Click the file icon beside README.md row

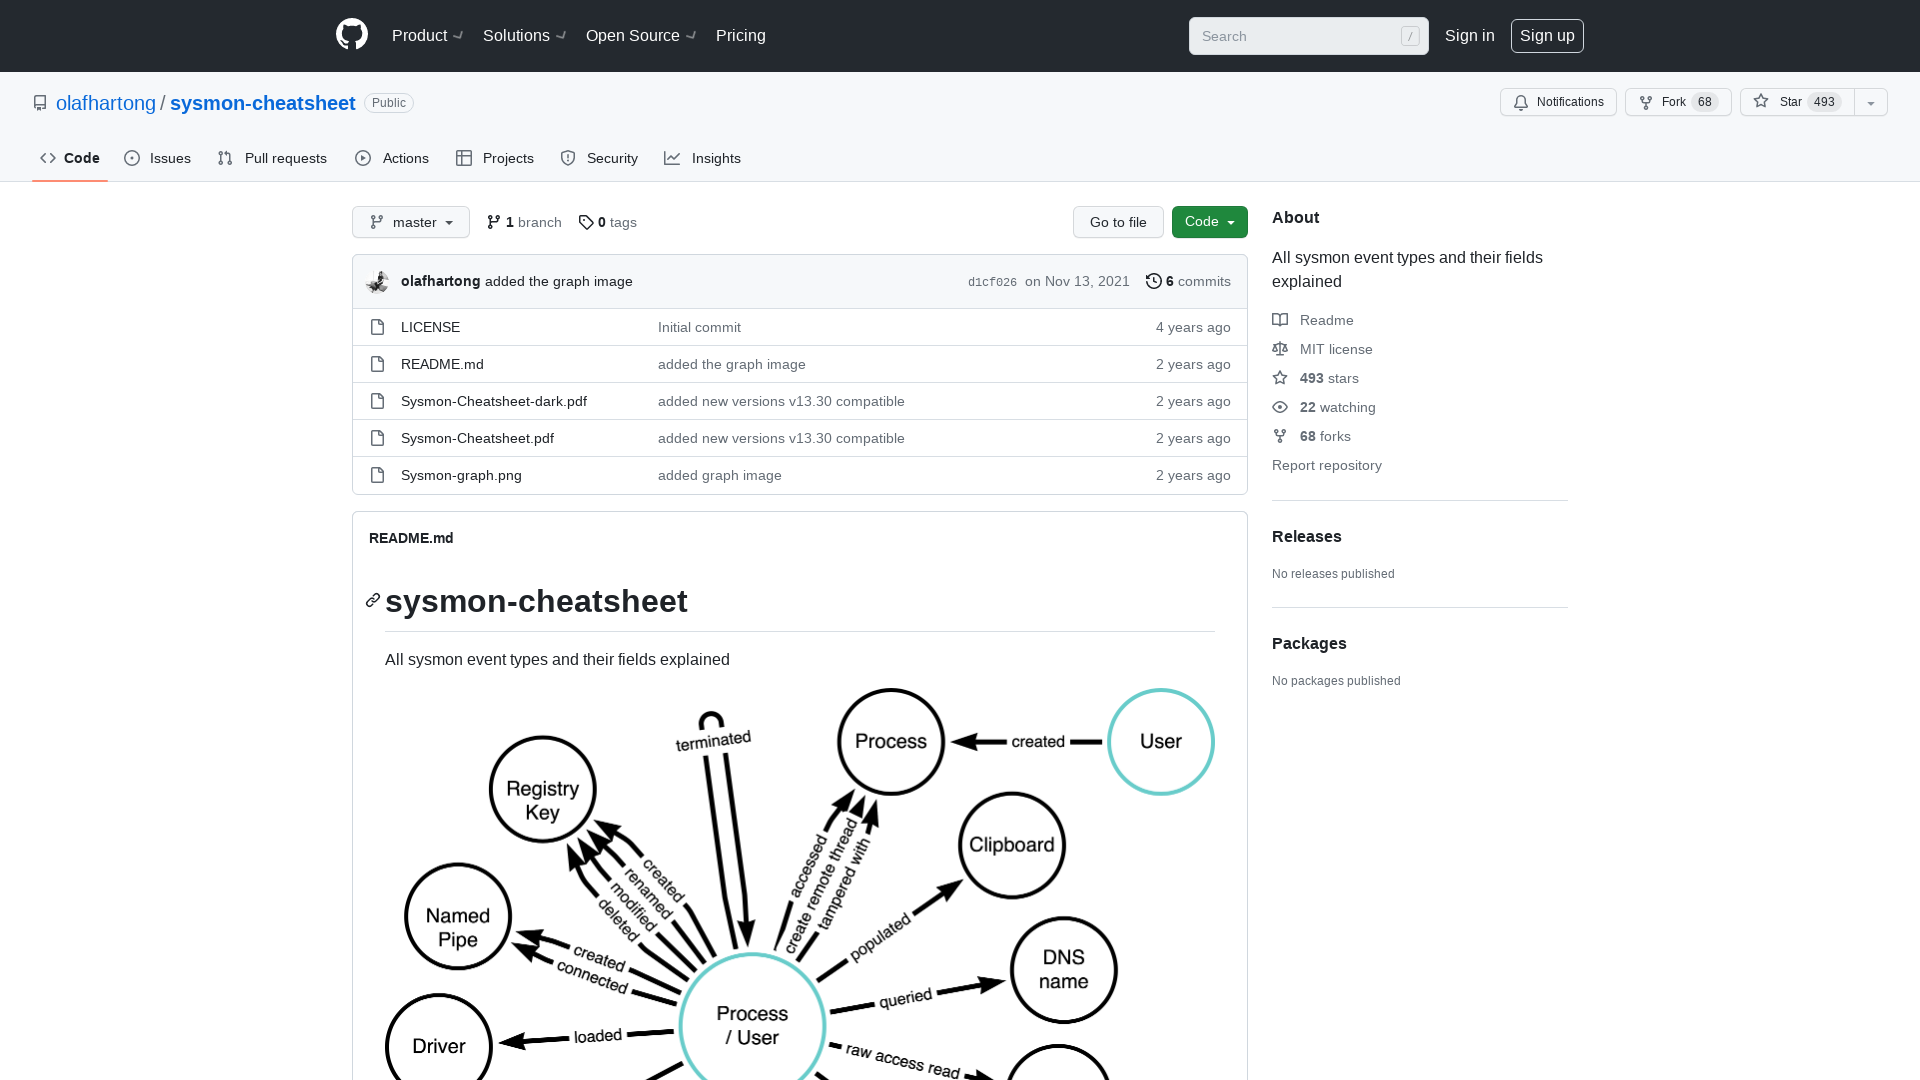(377, 364)
